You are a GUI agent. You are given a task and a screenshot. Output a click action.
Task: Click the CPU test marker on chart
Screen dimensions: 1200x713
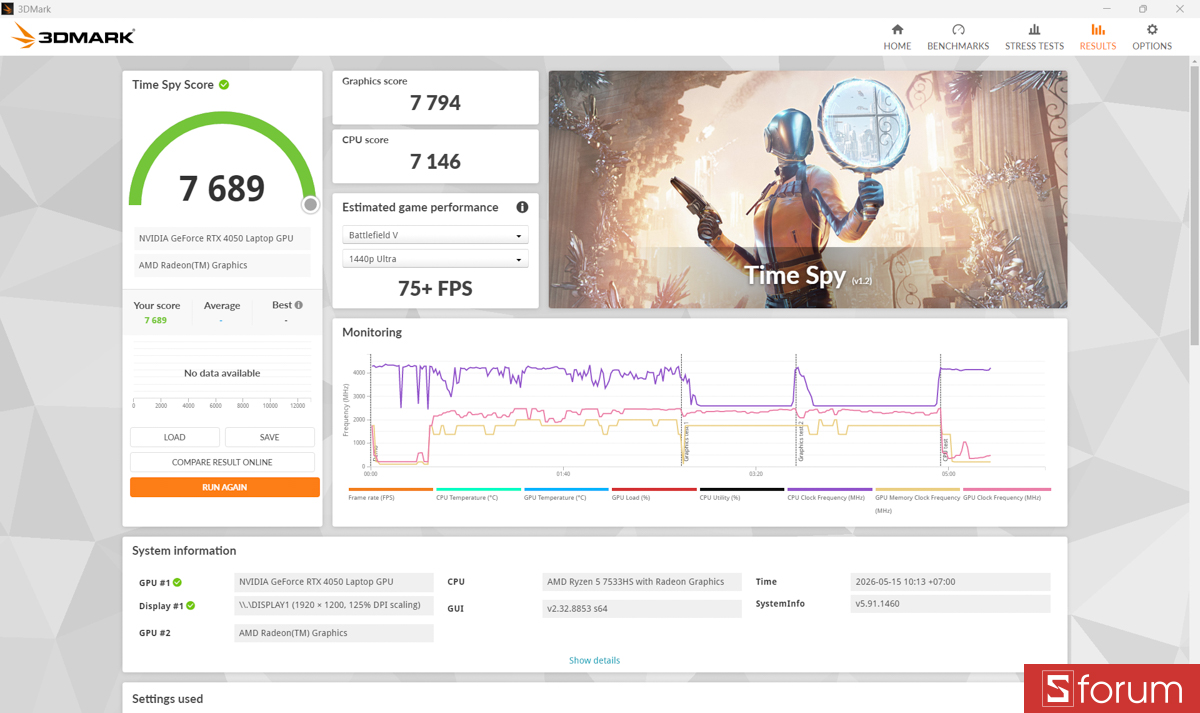click(944, 448)
